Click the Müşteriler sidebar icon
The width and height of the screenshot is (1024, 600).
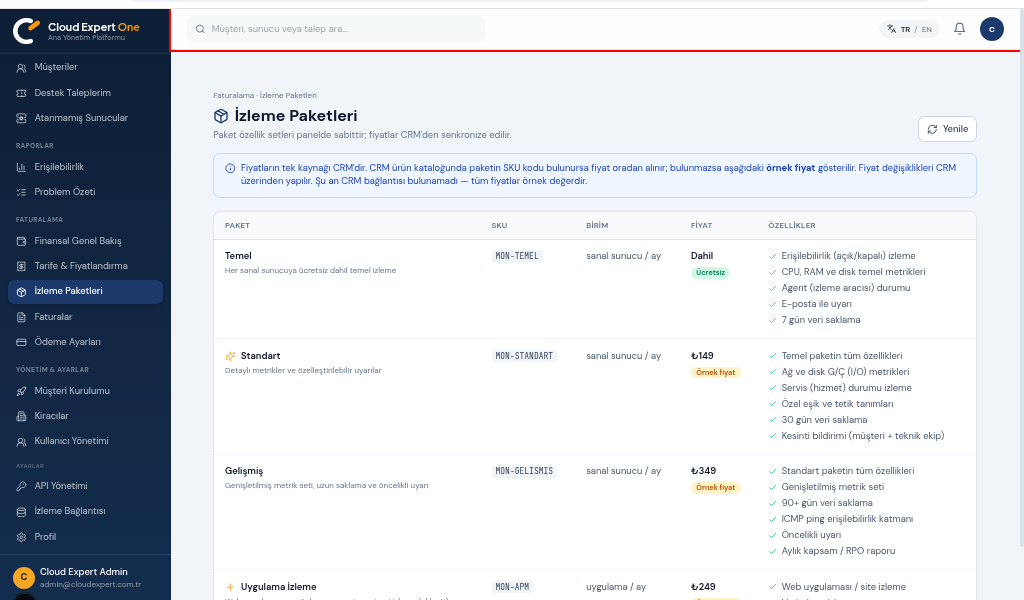click(21, 67)
